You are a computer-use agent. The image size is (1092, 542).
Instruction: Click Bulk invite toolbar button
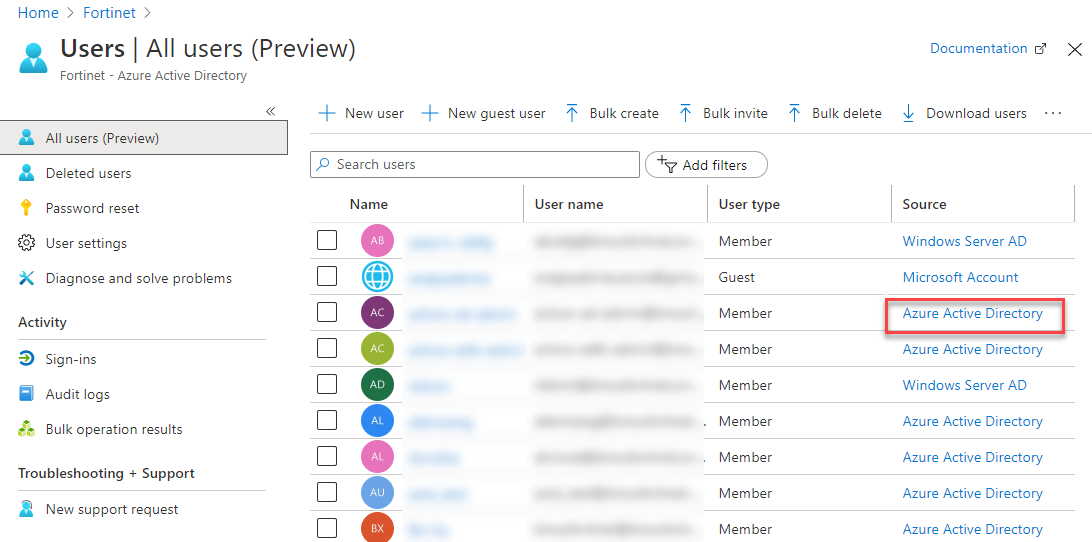[x=722, y=114]
